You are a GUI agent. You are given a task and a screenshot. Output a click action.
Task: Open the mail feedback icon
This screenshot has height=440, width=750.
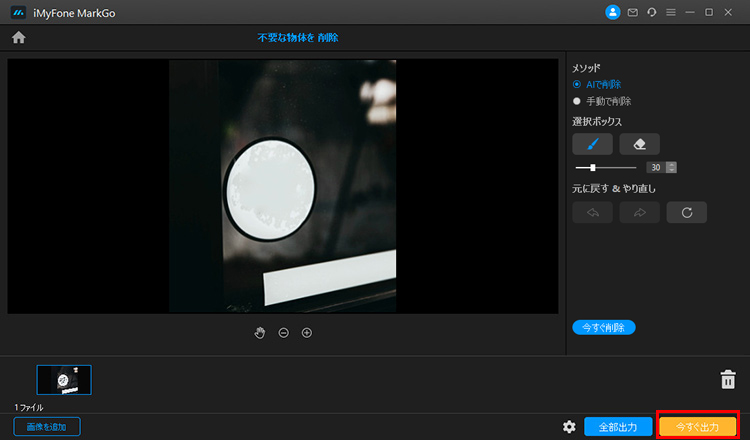pos(632,12)
